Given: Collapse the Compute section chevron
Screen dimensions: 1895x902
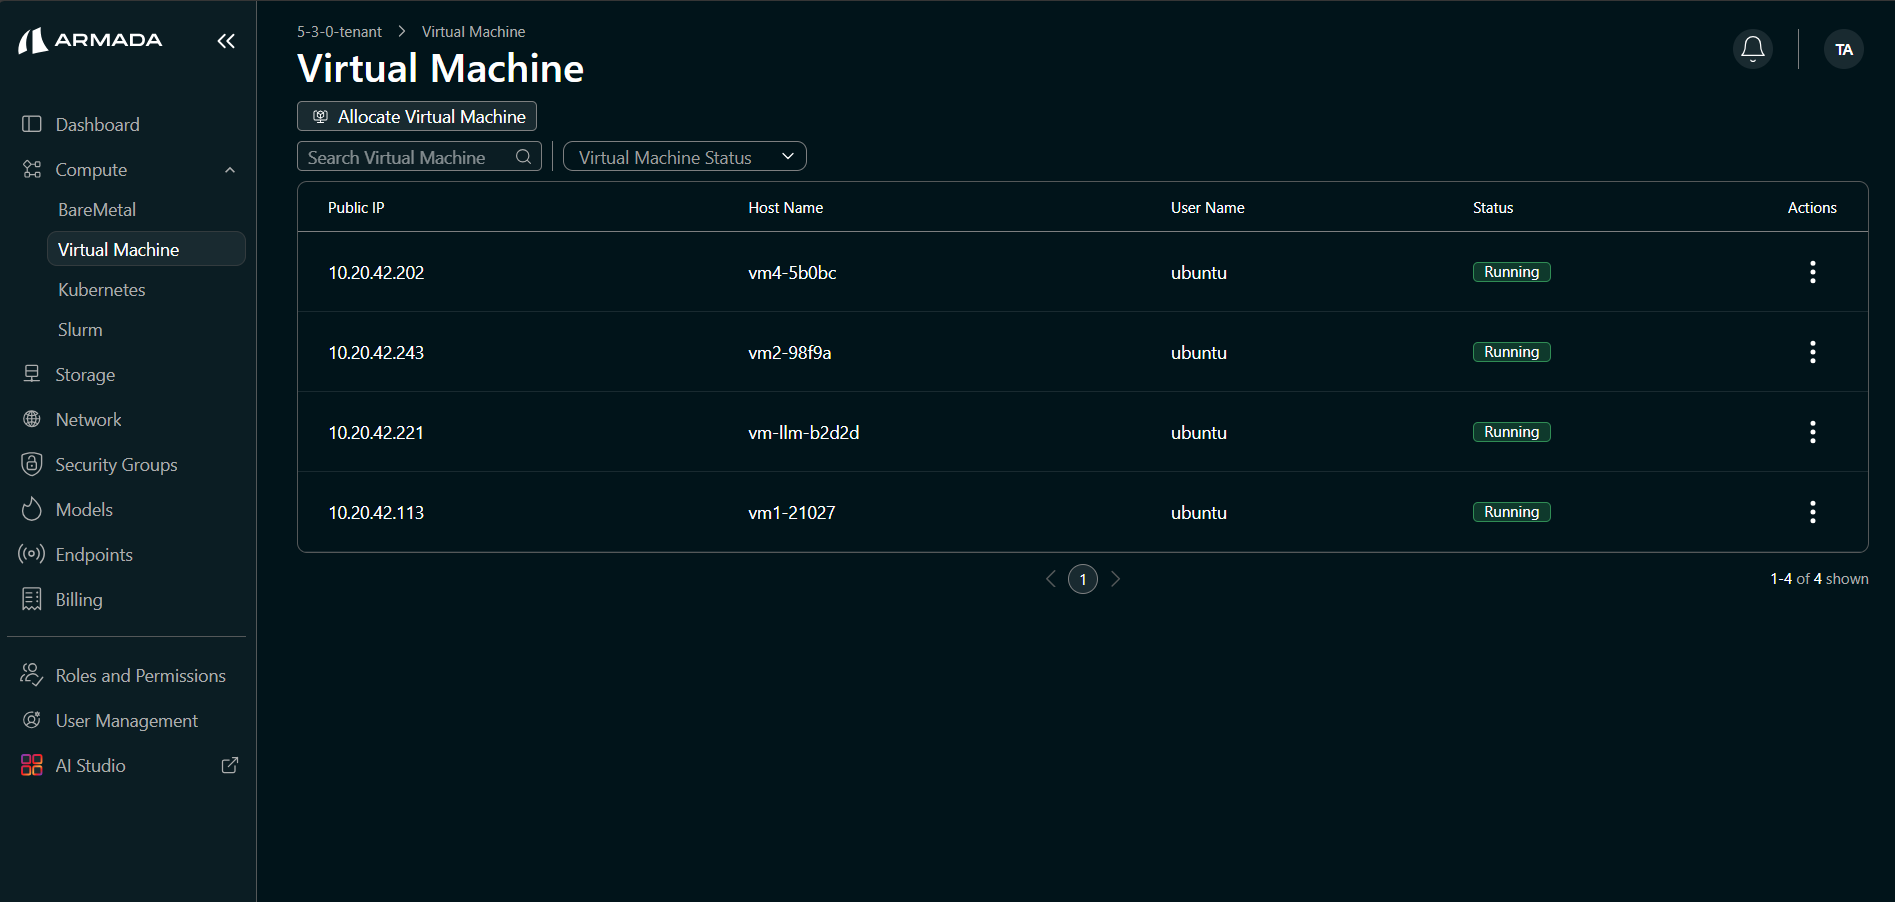Looking at the screenshot, I should (230, 170).
